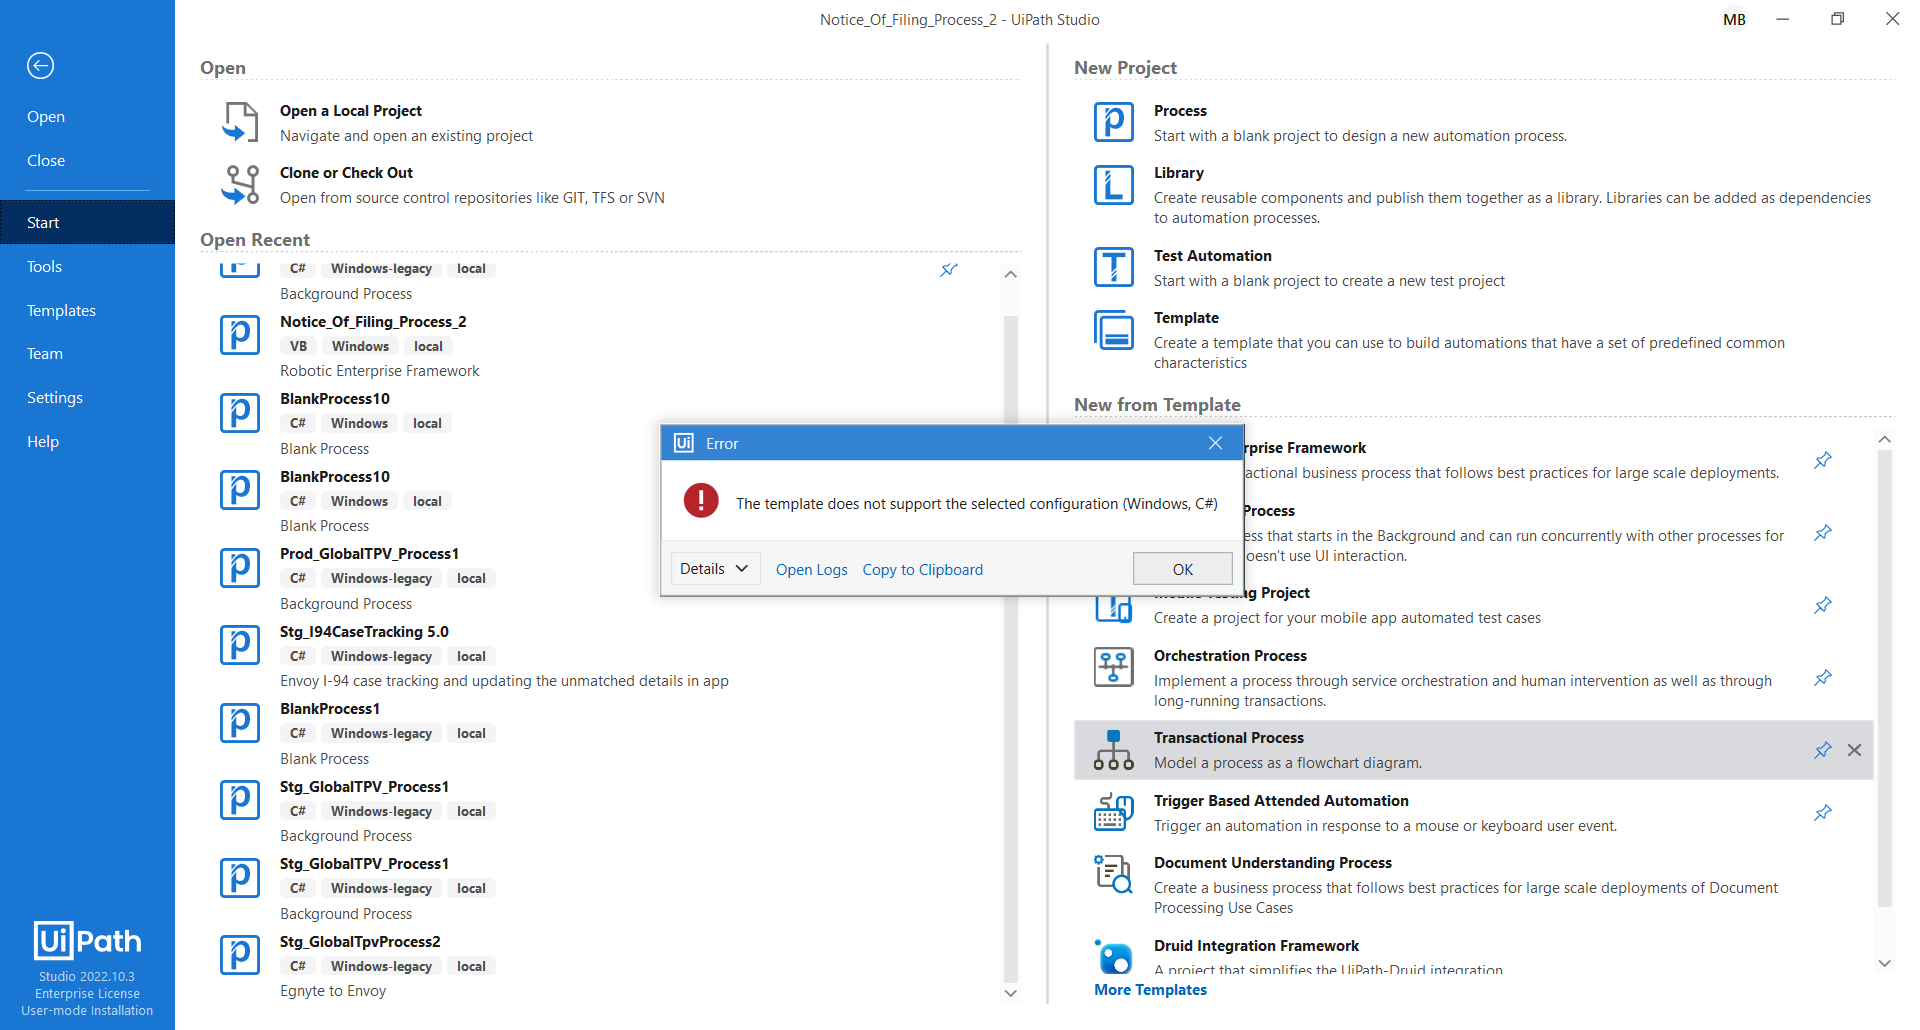This screenshot has width=1920, height=1030.
Task: Click the Notice_Of_Filing_Process_2 project icon
Action: 240,335
